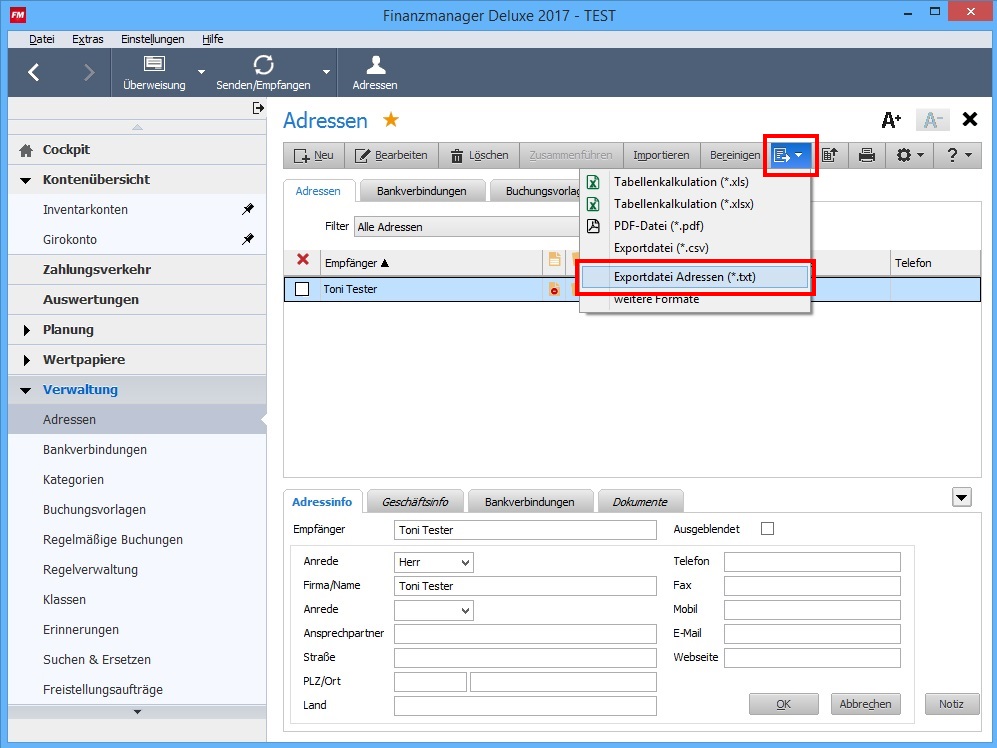Go back with the left arrow
997x748 pixels.
click(x=34, y=73)
